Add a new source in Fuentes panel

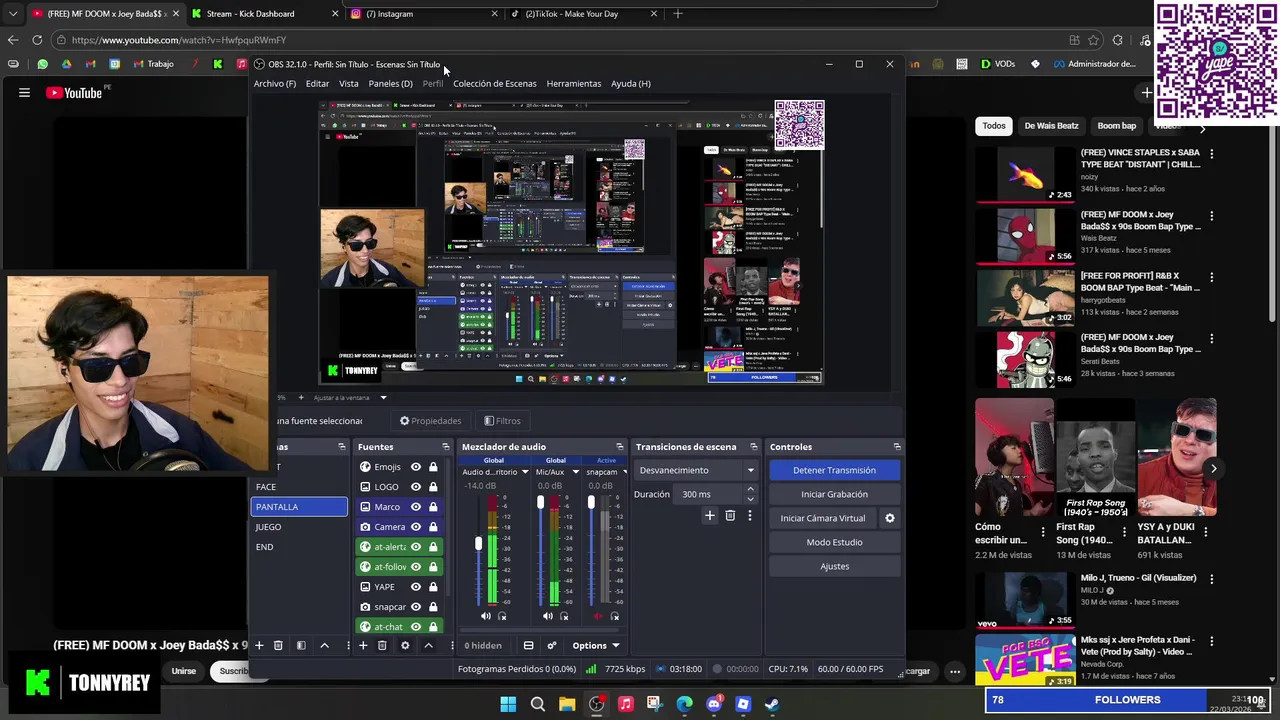pos(363,646)
